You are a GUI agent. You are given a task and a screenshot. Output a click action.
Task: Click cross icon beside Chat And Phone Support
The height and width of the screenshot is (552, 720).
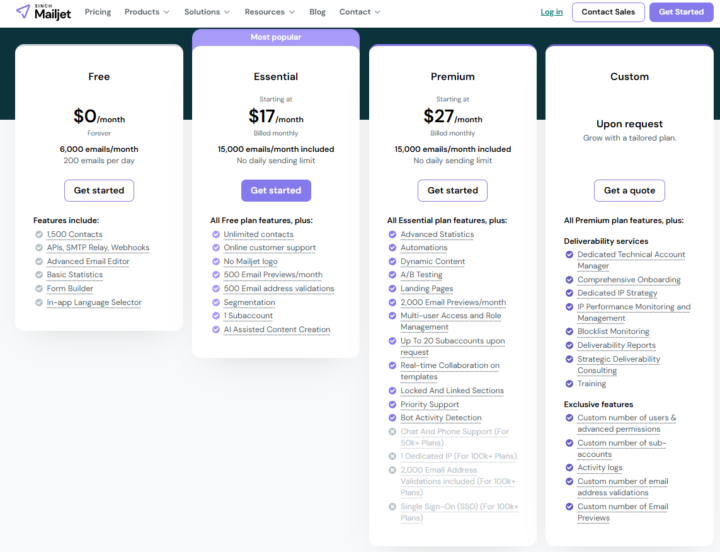click(x=392, y=432)
